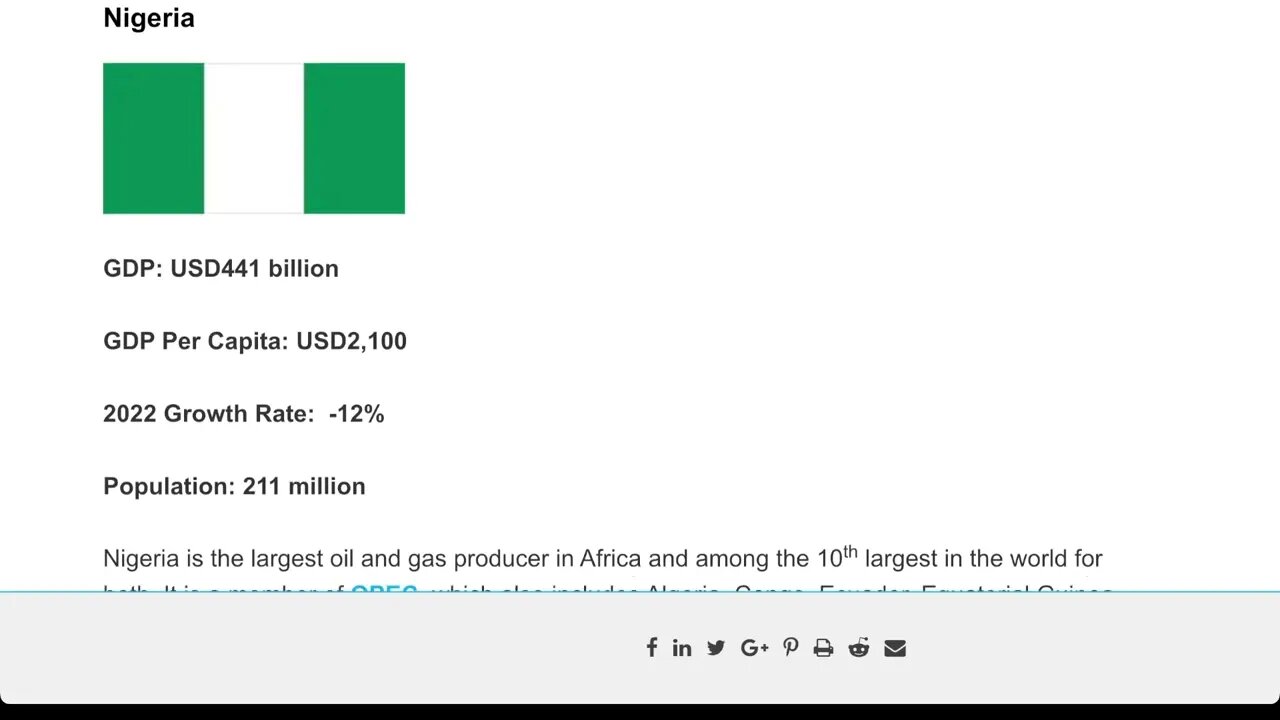Click the right green stripe of flag
1280x720 pixels.
click(354, 138)
